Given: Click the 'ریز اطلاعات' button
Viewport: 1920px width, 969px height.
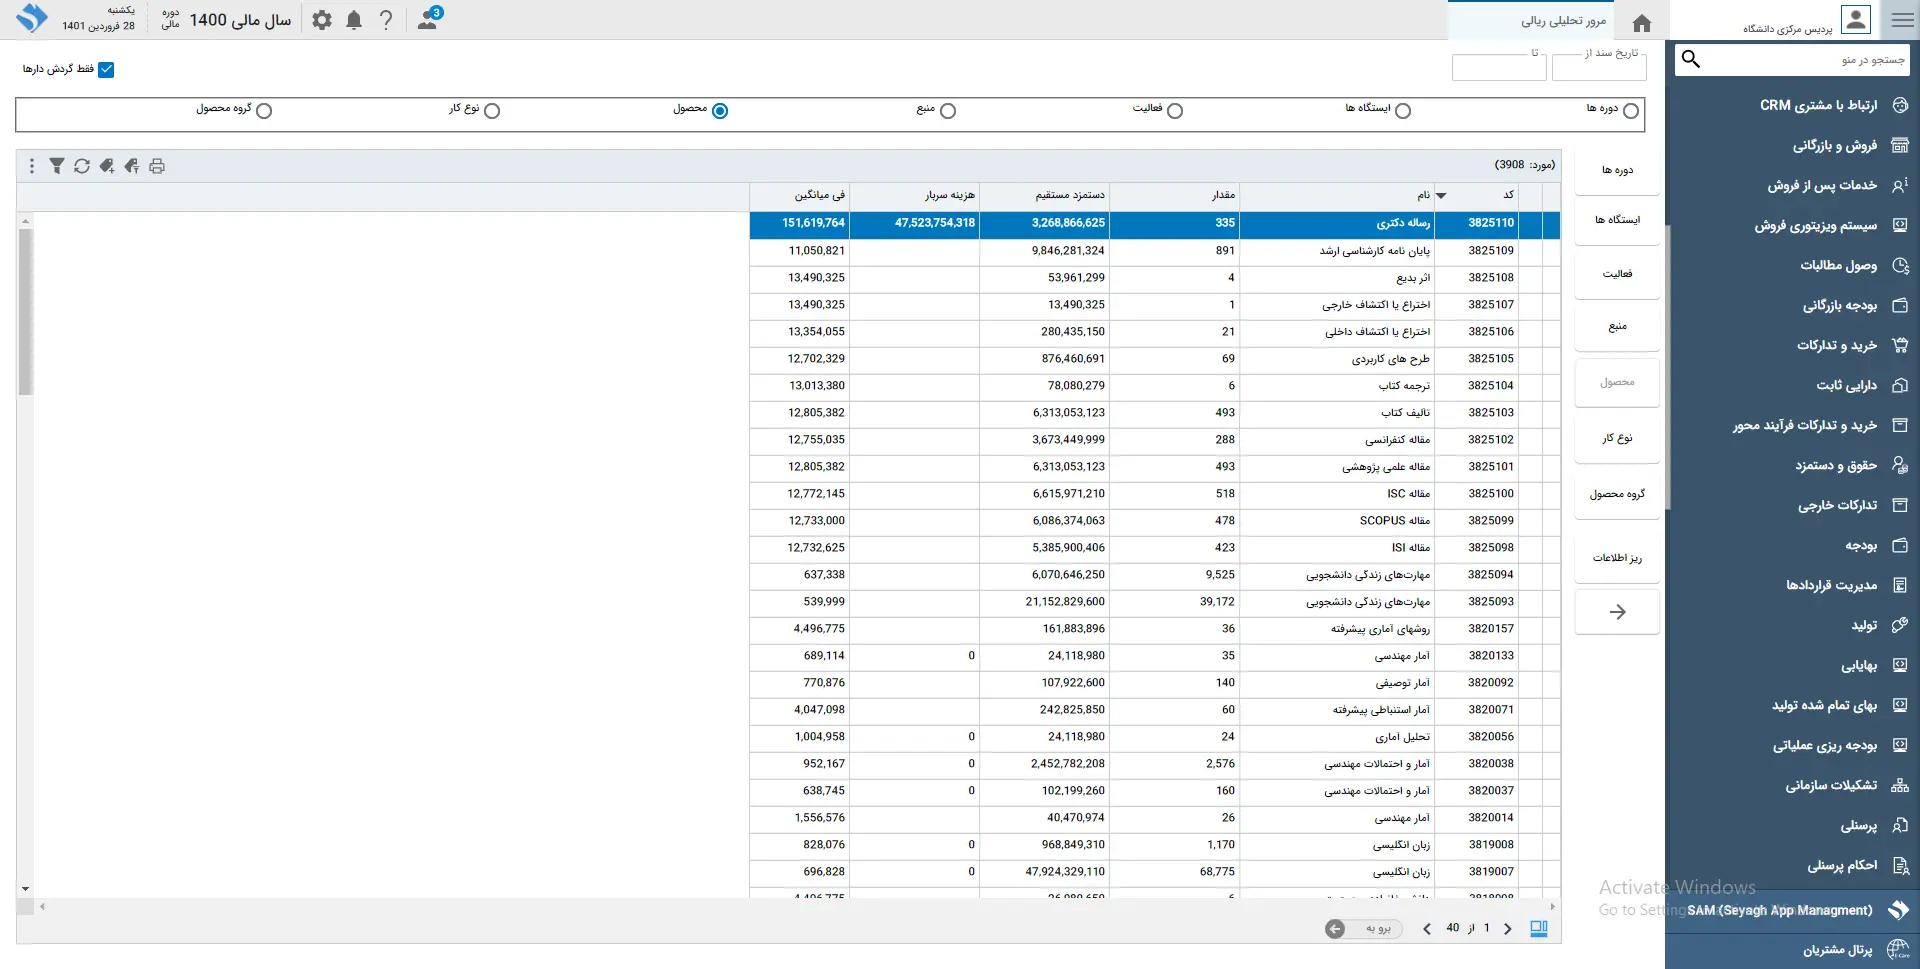Looking at the screenshot, I should tap(1617, 558).
